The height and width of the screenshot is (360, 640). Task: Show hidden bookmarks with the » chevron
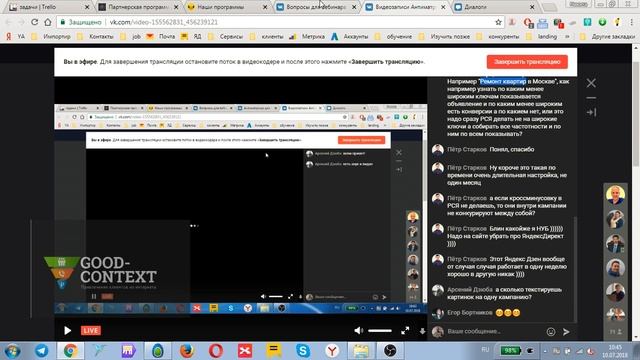(x=567, y=36)
